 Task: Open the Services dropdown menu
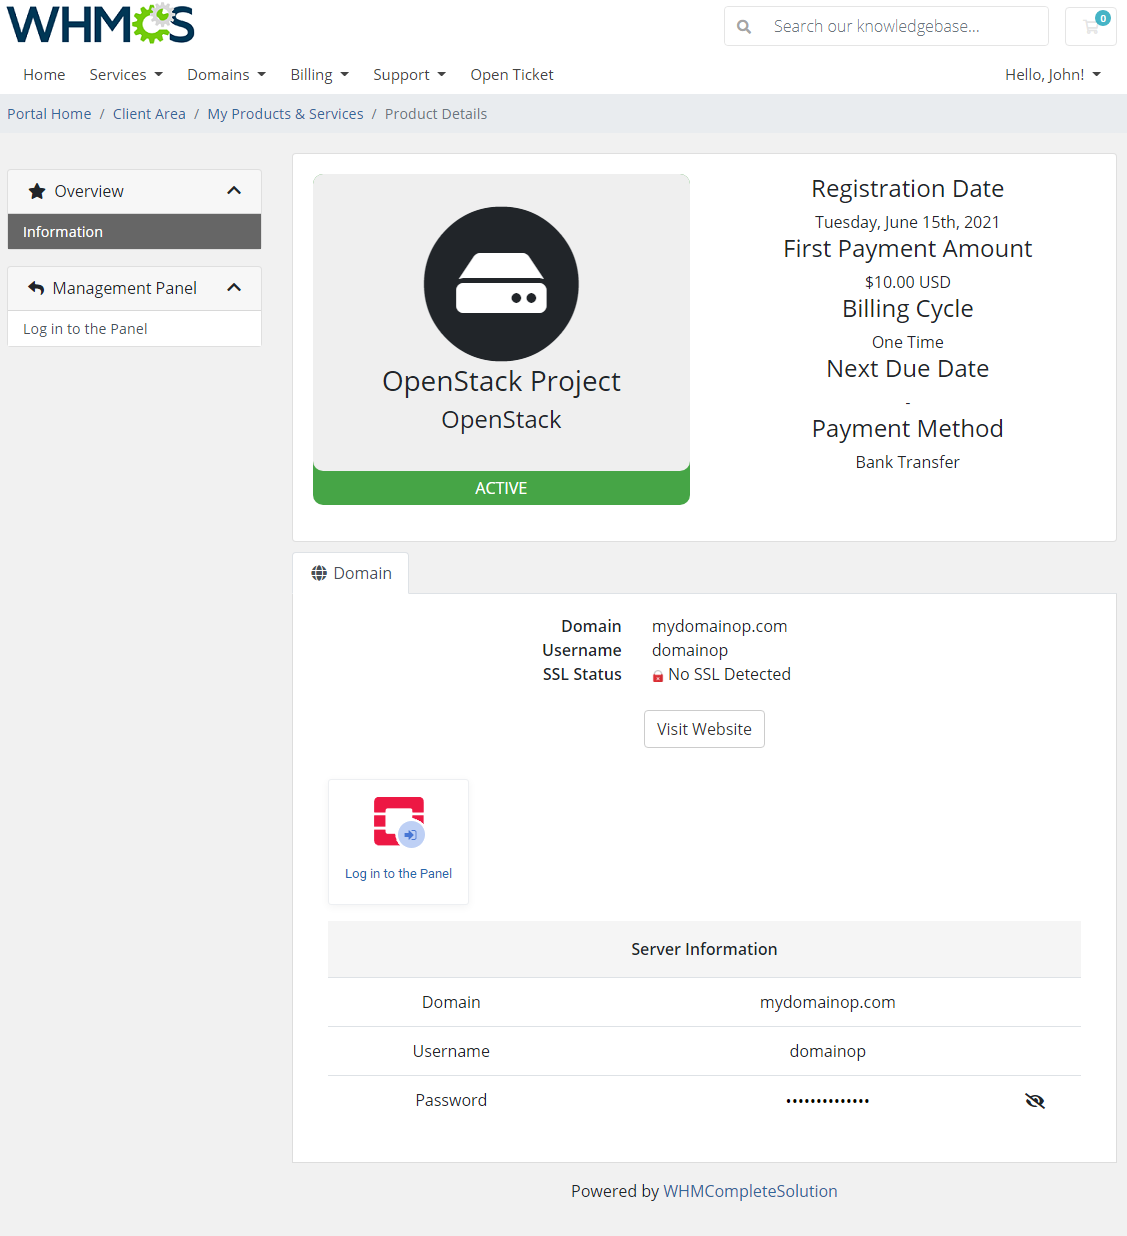point(126,75)
